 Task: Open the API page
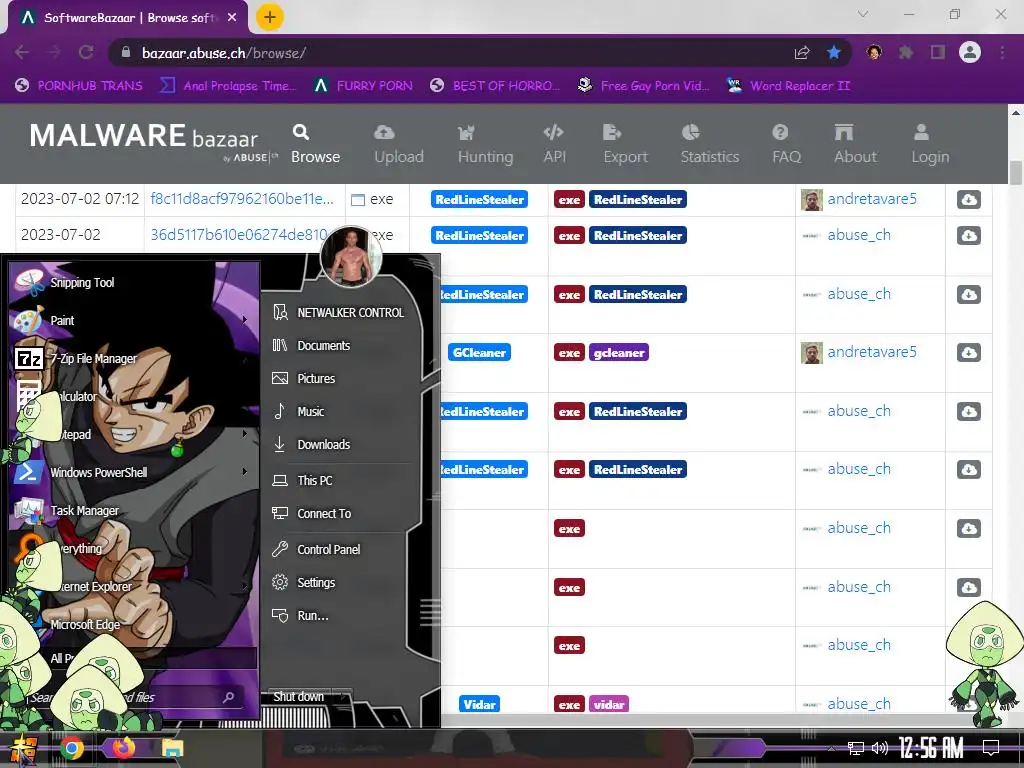click(x=554, y=144)
